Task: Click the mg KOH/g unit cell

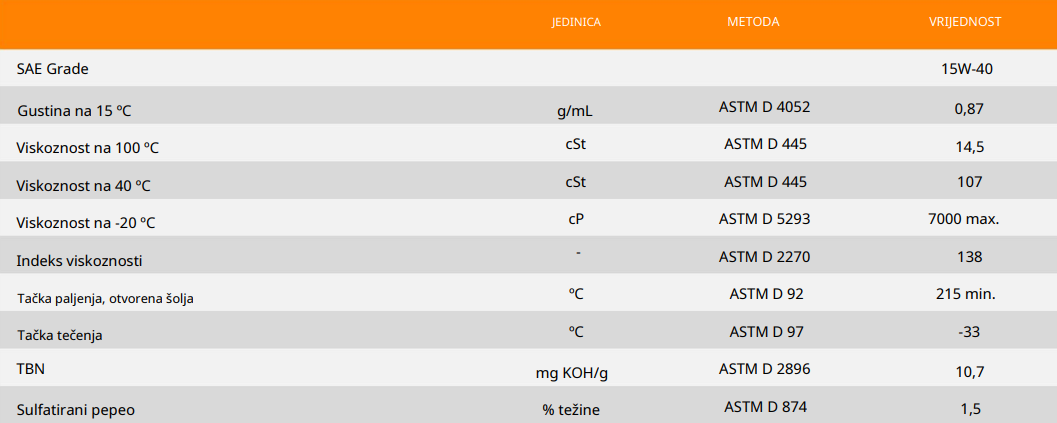Action: tap(572, 373)
